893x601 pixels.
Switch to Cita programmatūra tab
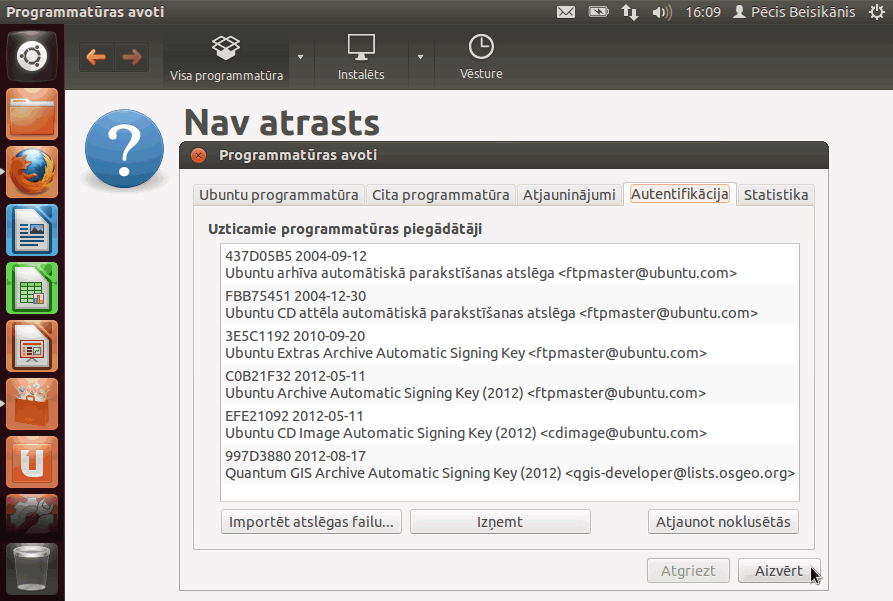click(x=441, y=195)
